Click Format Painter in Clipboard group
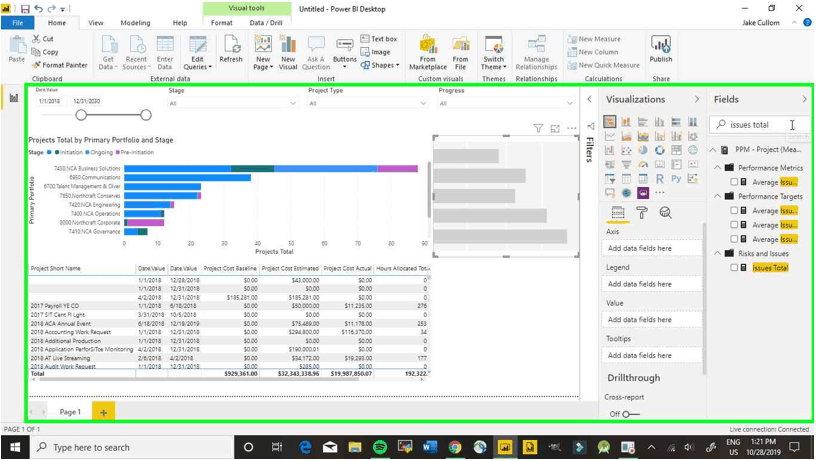This screenshot has width=816, height=461. click(x=59, y=65)
